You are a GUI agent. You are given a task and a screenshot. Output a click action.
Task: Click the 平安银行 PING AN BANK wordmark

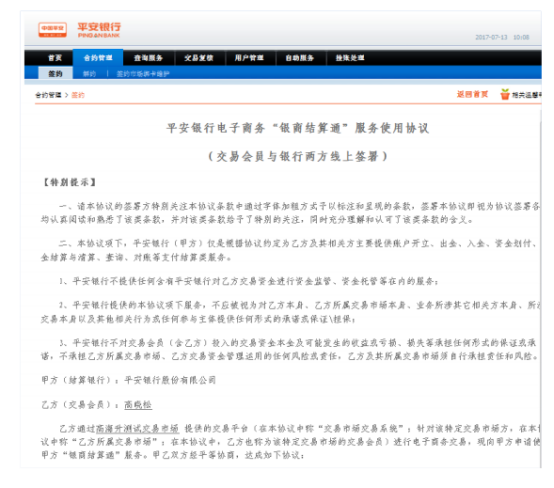[x=99, y=30]
